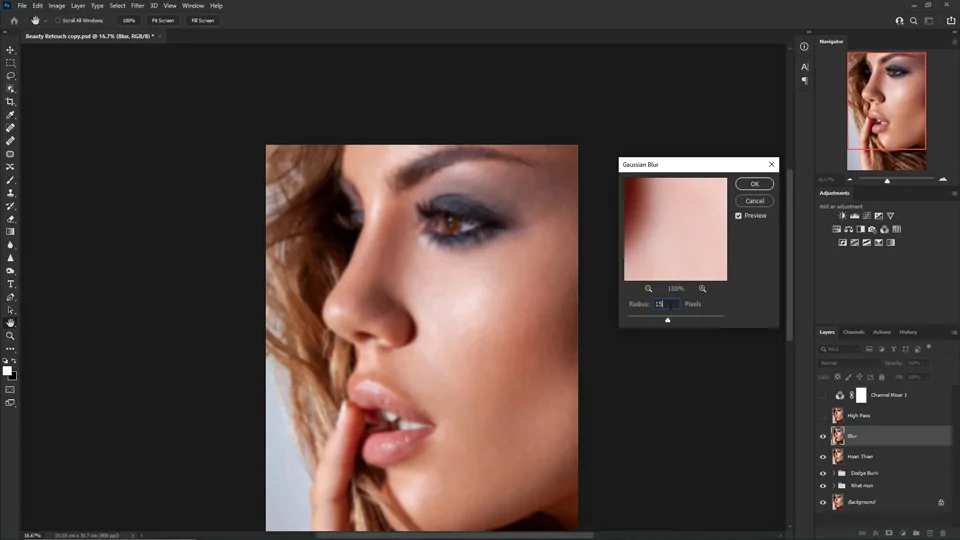The width and height of the screenshot is (960, 540).
Task: Open the Select menu
Action: pos(118,6)
